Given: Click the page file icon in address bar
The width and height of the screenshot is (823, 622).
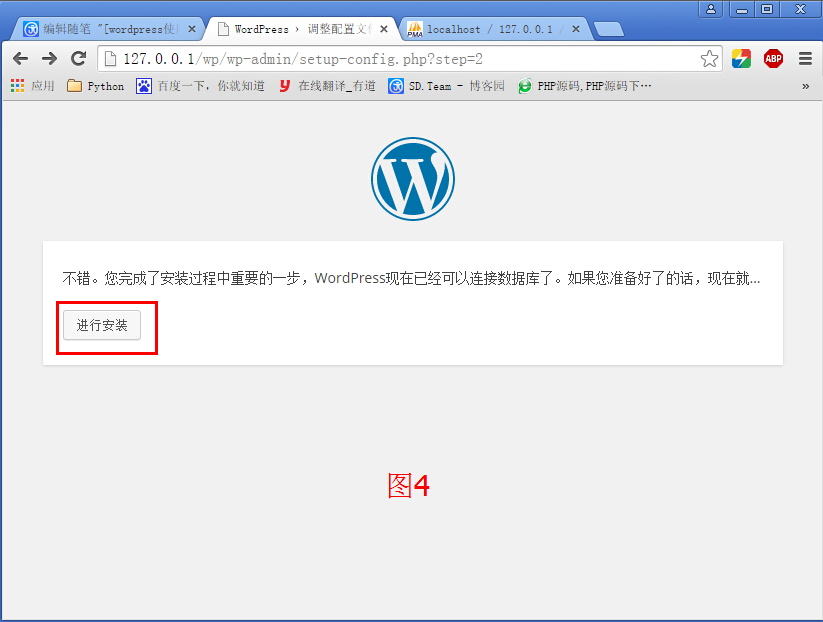Looking at the screenshot, I should pyautogui.click(x=110, y=59).
